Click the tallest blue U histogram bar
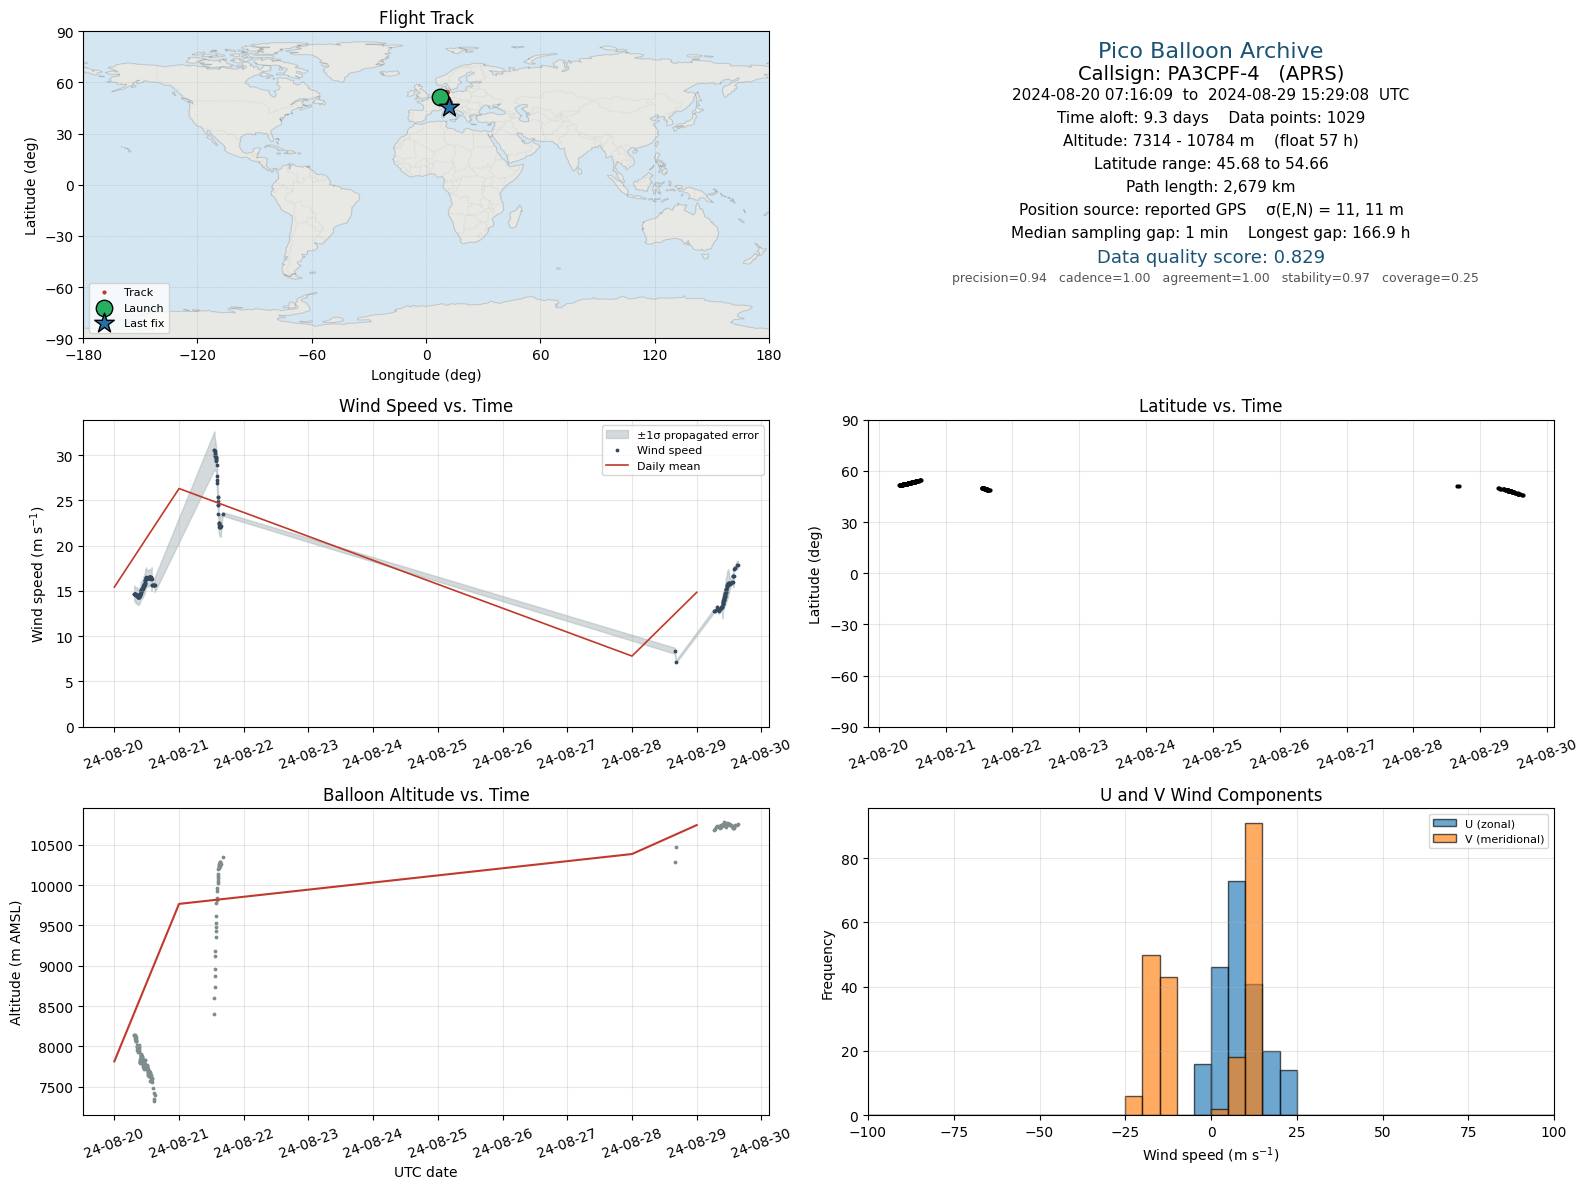1588x1189 pixels. click(x=1236, y=998)
